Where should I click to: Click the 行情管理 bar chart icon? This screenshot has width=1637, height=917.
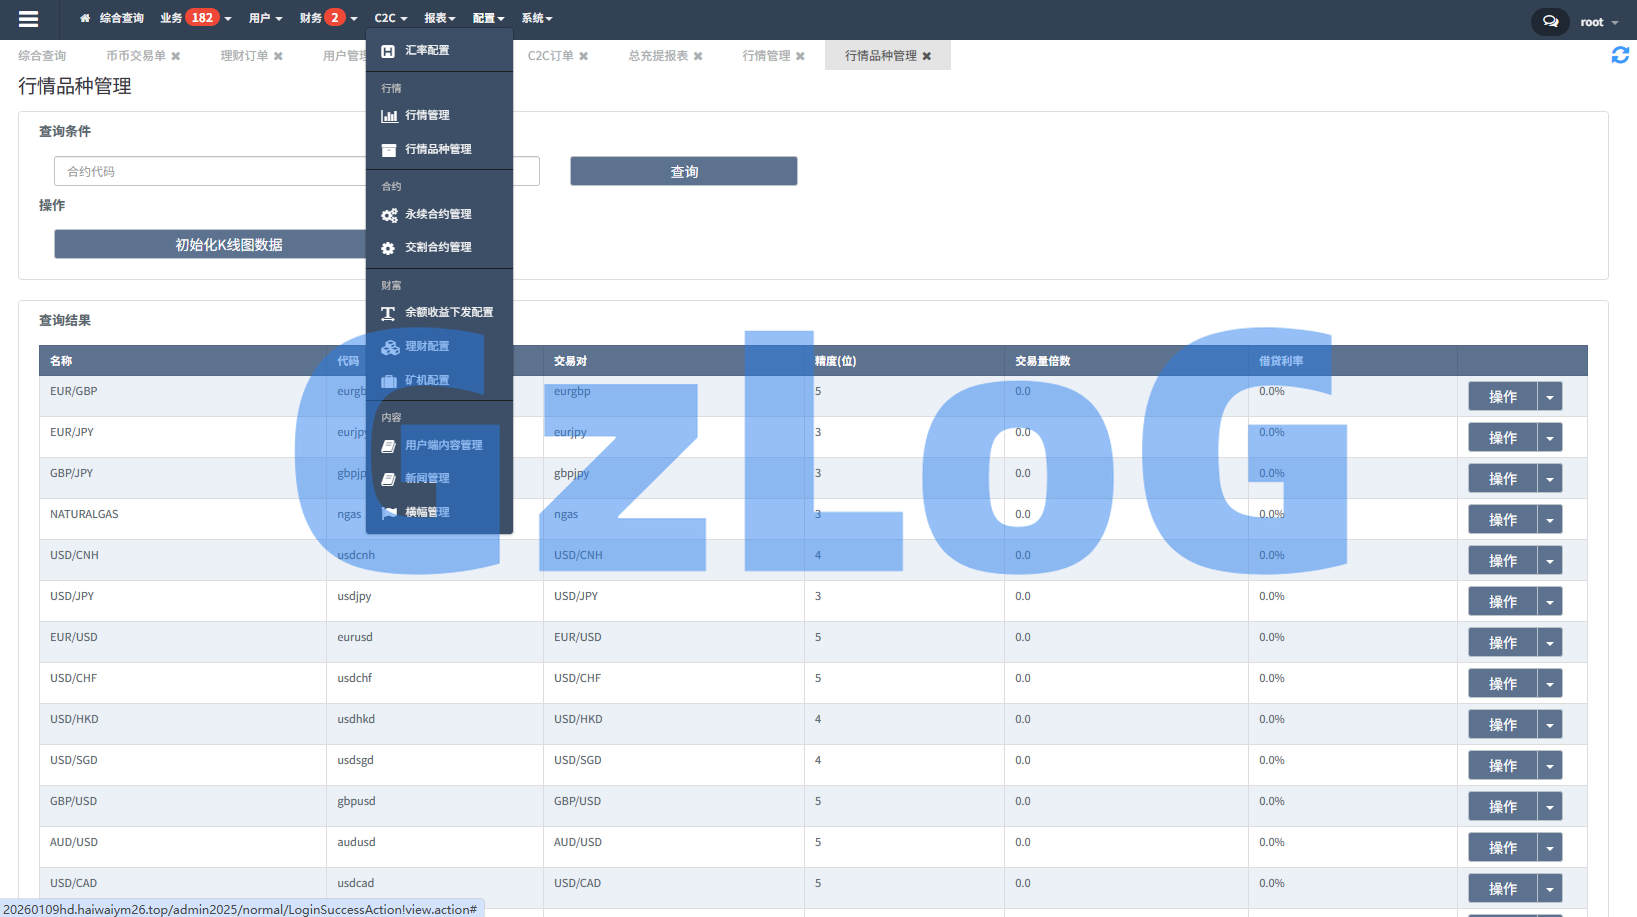tap(389, 116)
